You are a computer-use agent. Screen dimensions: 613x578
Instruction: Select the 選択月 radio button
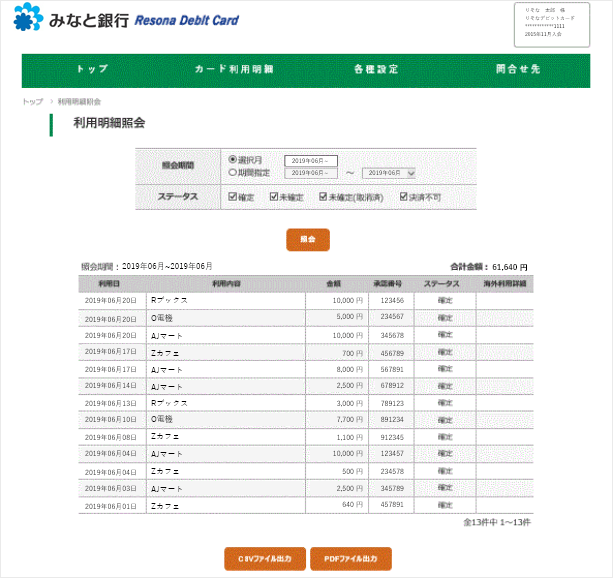click(x=233, y=159)
